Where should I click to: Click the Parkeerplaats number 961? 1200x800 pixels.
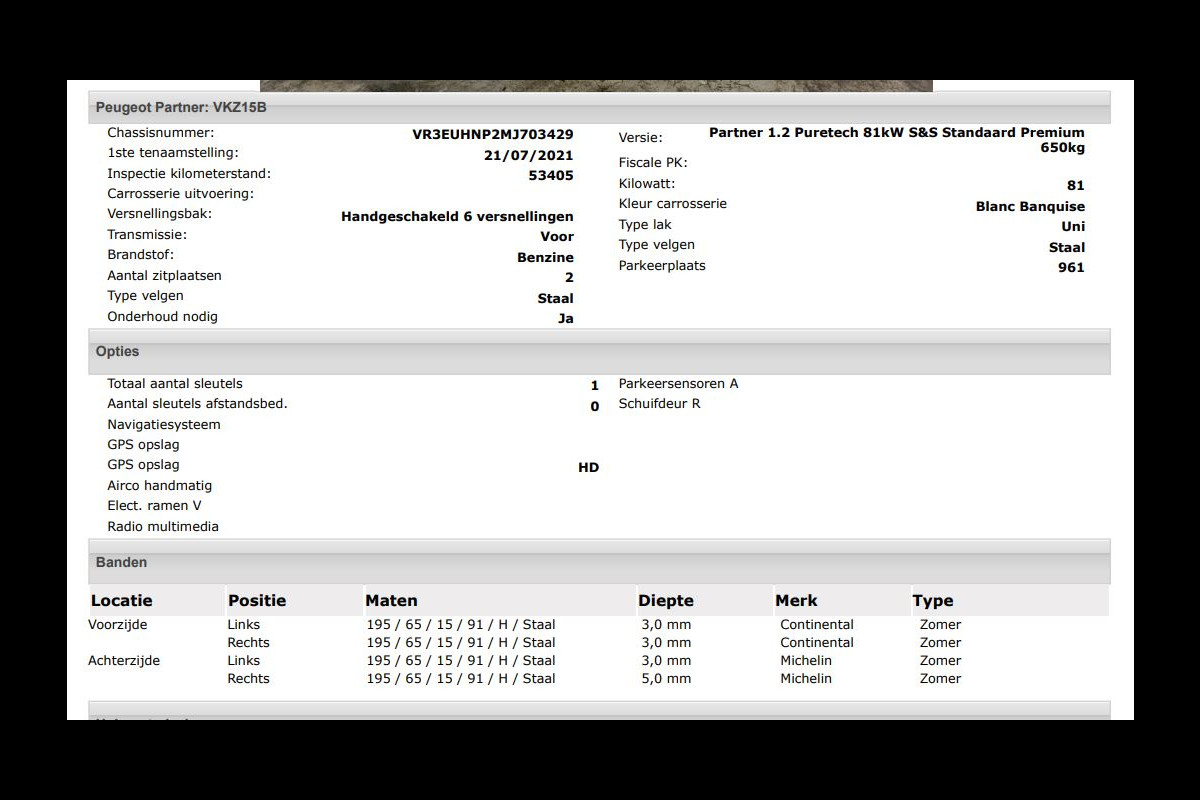click(1070, 267)
